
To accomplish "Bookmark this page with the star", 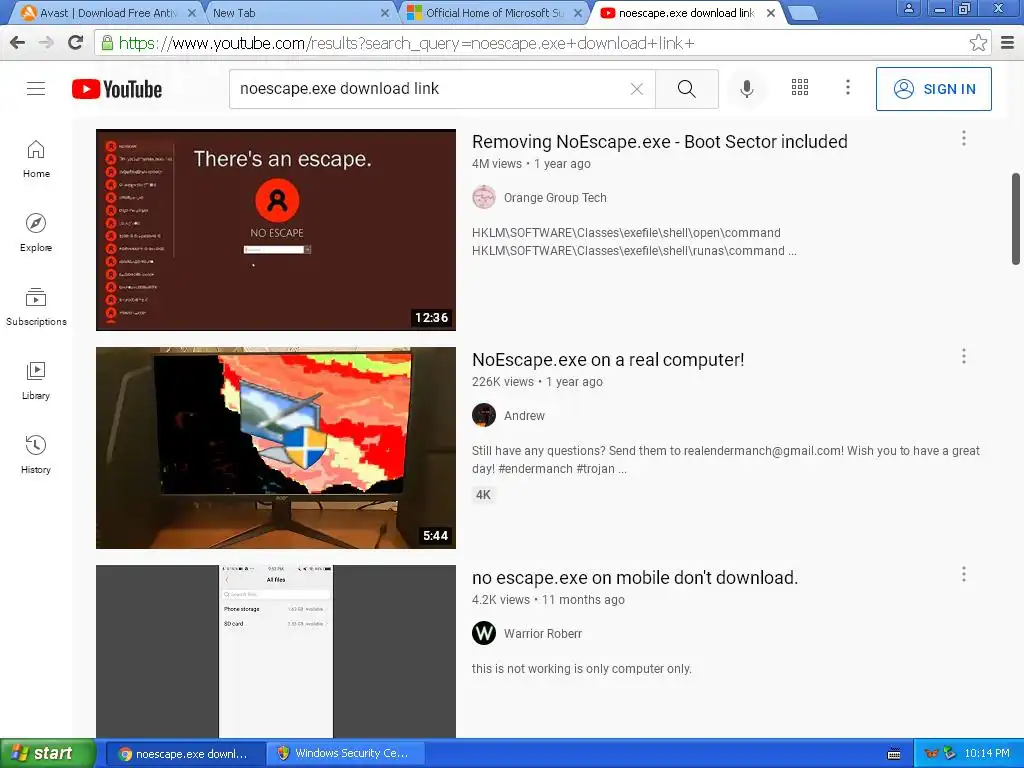I will (x=978, y=42).
